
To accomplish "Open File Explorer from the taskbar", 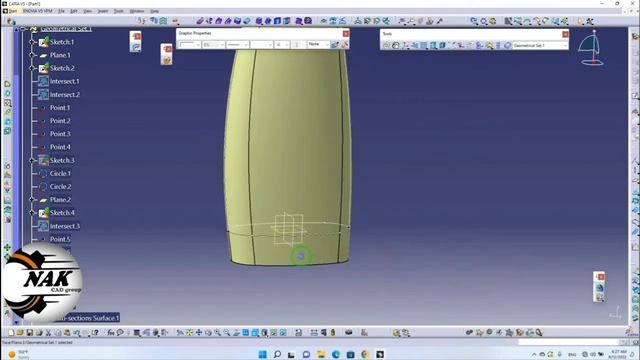I will point(321,354).
